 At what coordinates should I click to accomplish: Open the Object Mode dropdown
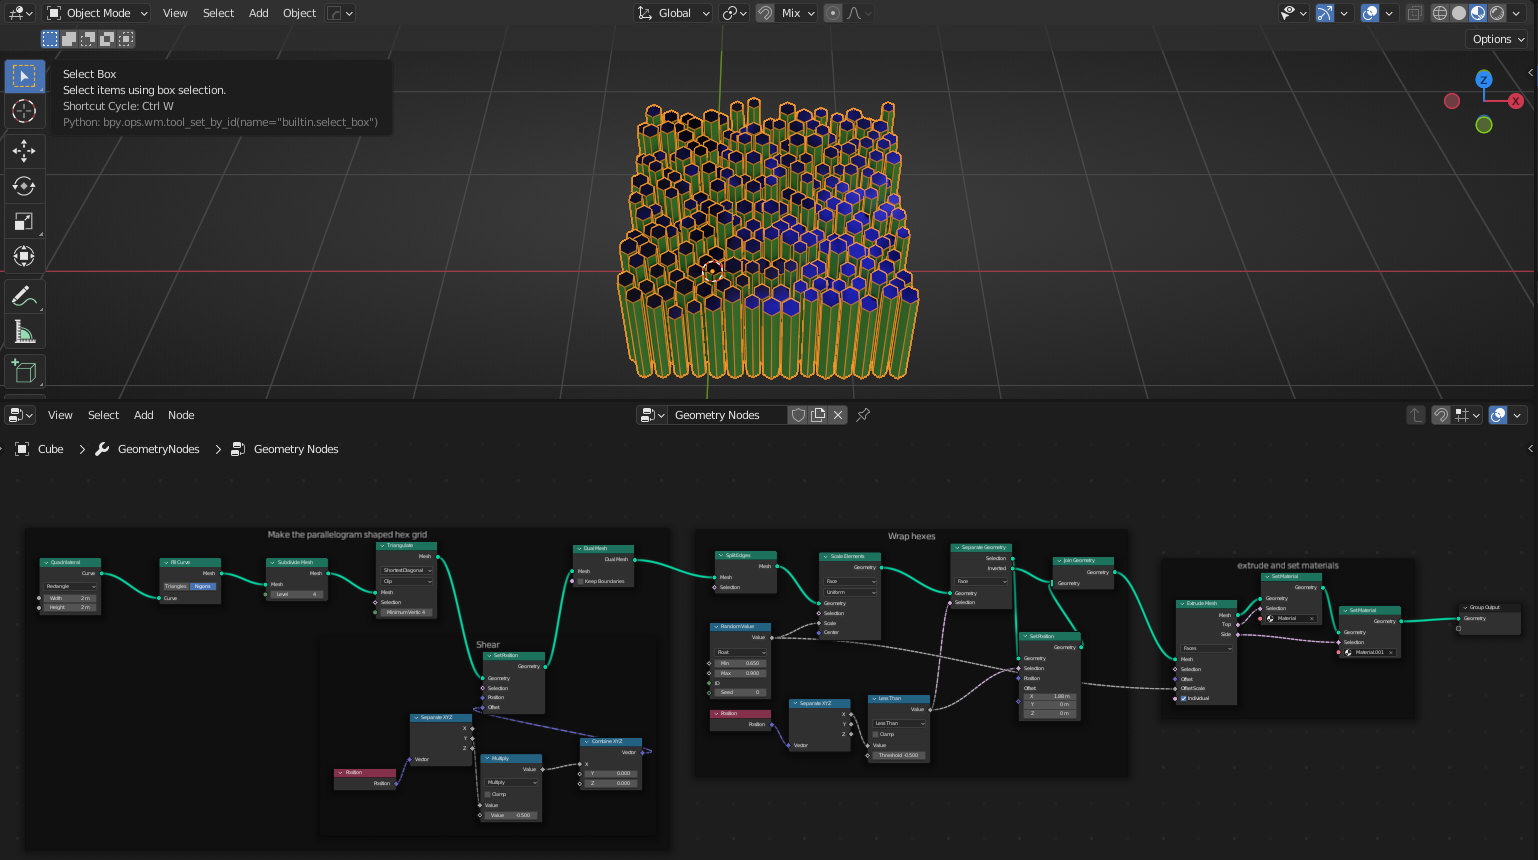click(x=98, y=13)
